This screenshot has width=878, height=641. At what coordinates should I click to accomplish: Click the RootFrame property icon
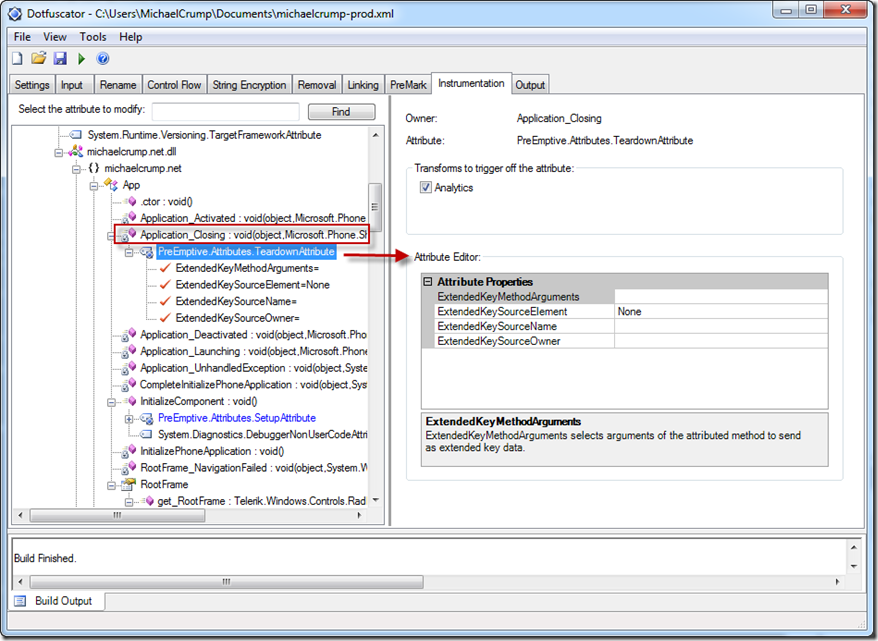click(x=129, y=484)
